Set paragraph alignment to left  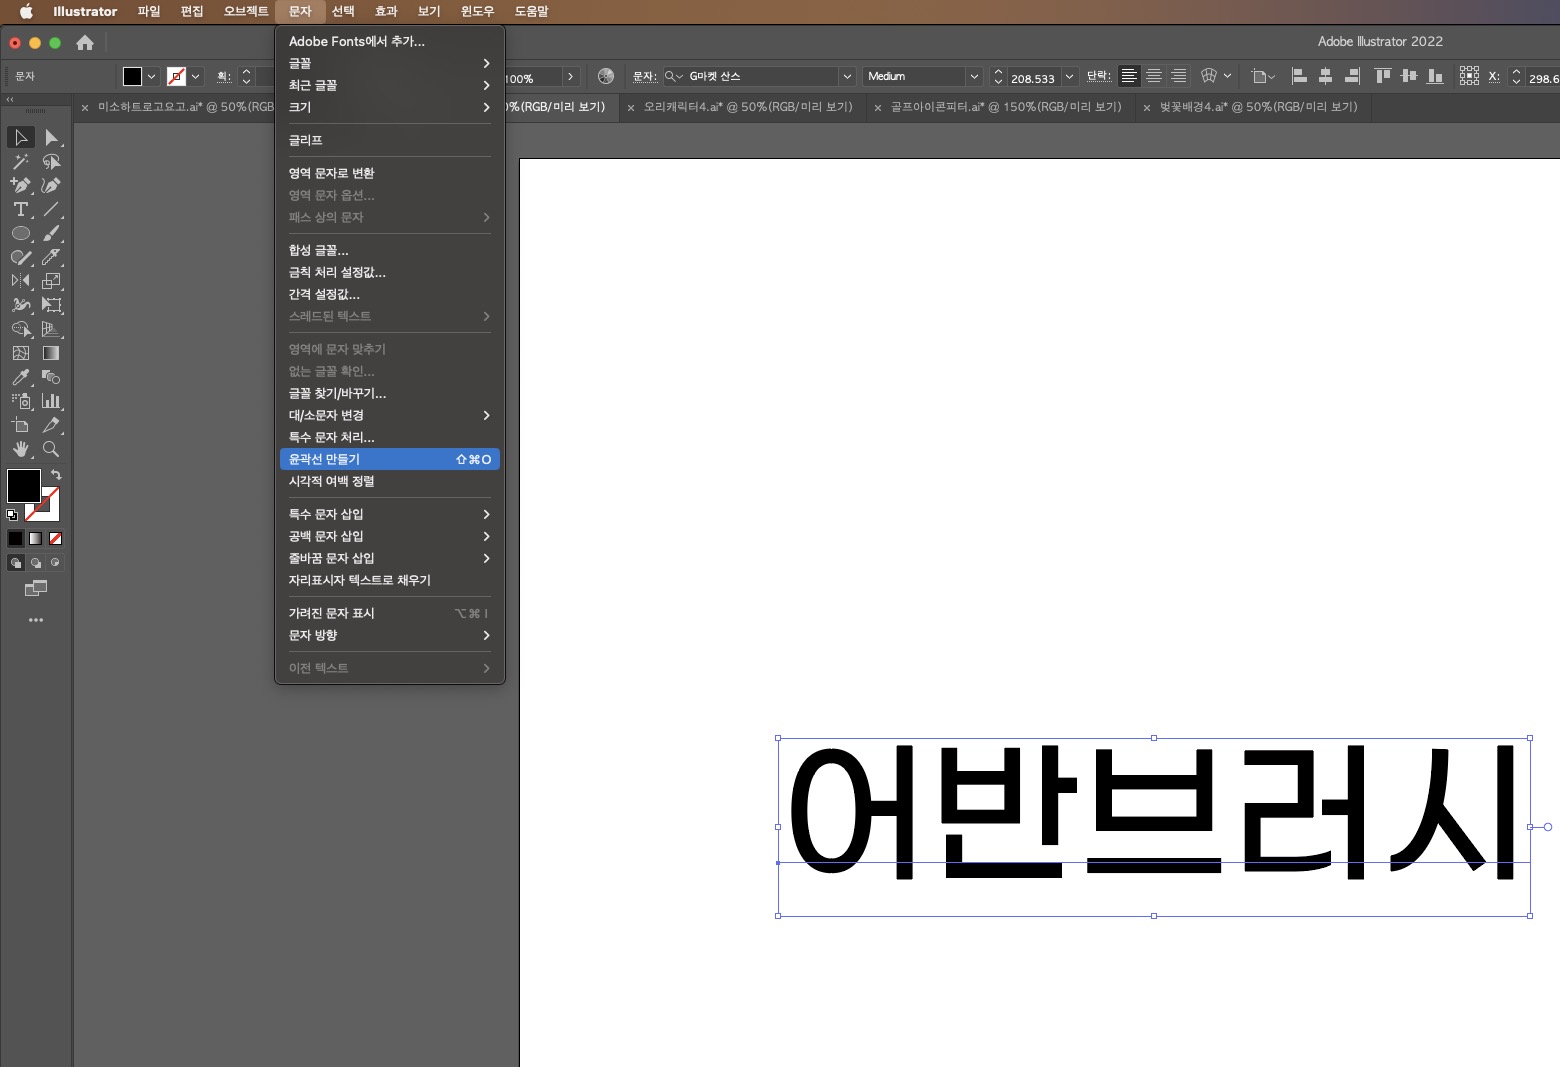pos(1129,76)
